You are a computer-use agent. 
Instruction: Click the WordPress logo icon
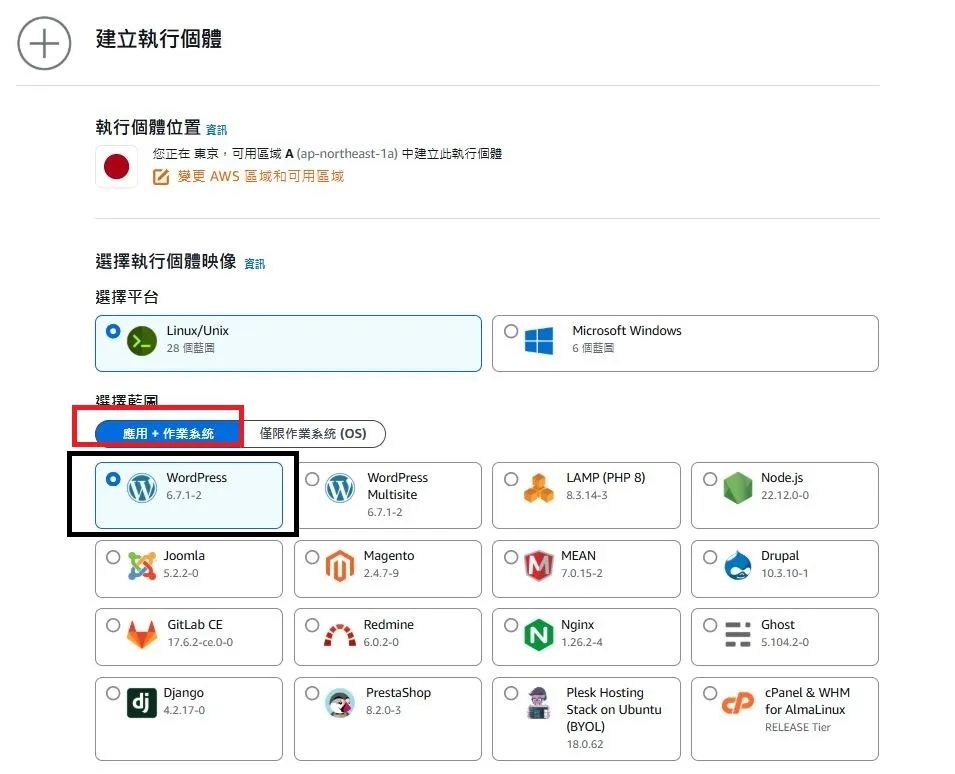(141, 488)
